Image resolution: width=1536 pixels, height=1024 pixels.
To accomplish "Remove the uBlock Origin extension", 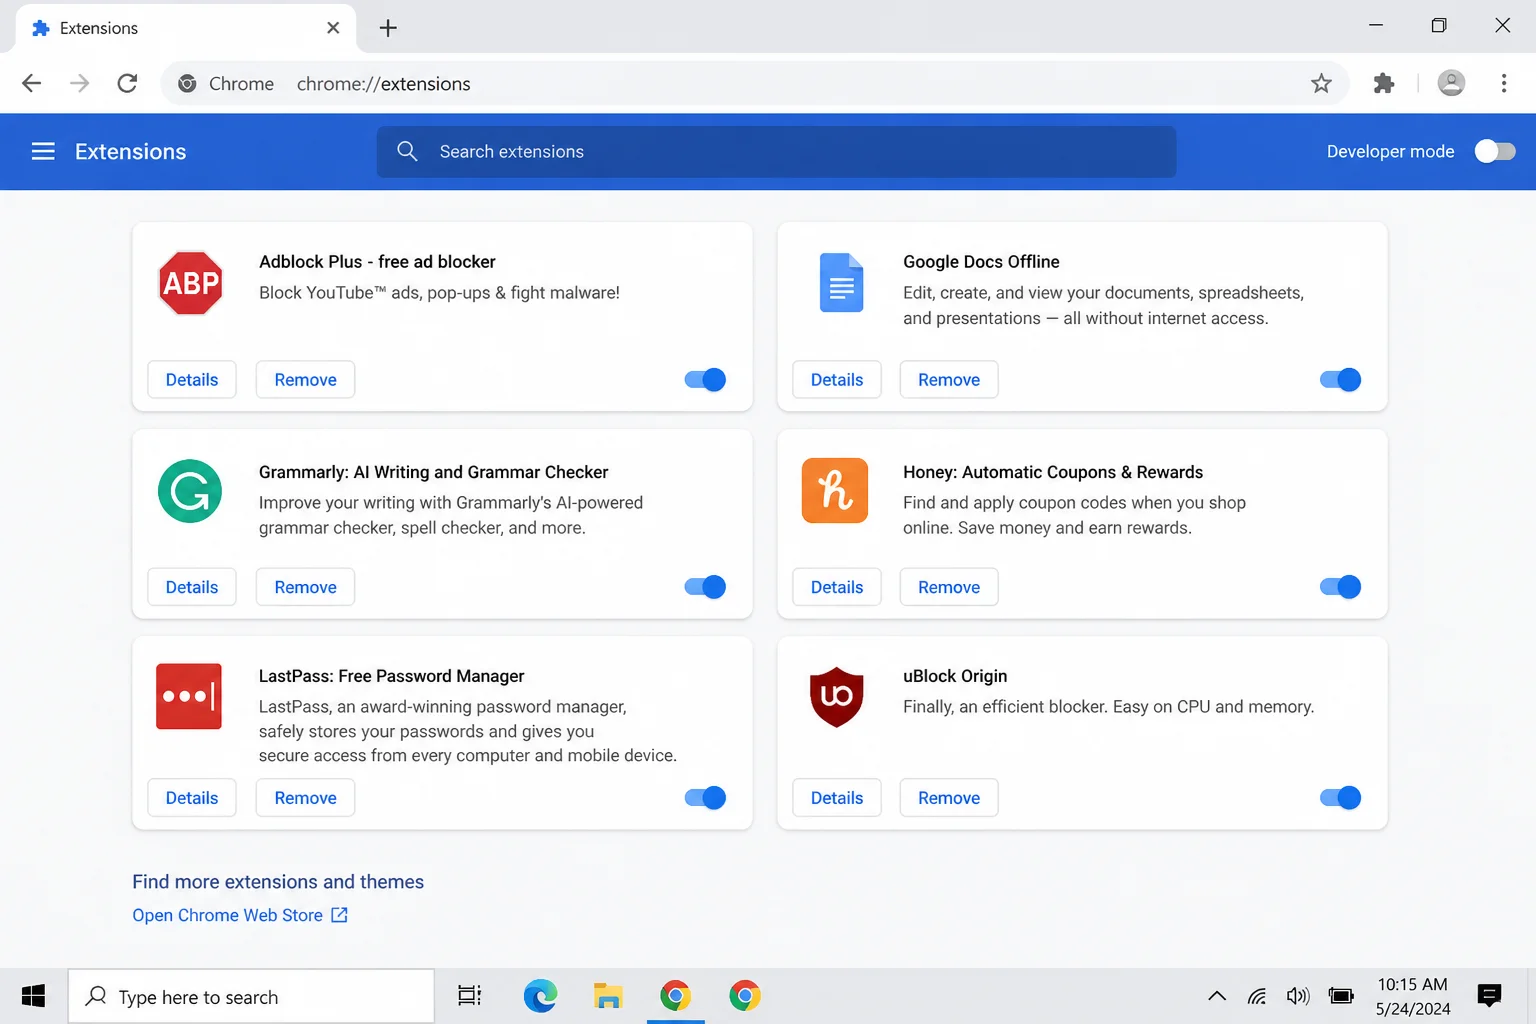I will click(949, 798).
